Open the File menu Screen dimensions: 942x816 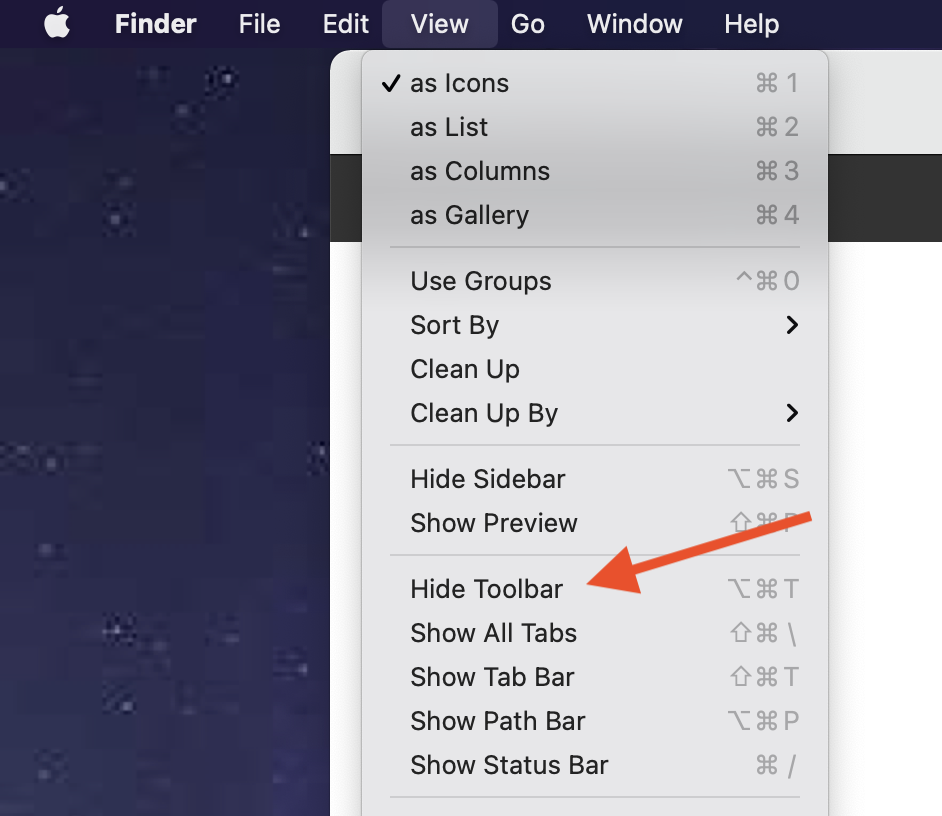tap(260, 24)
